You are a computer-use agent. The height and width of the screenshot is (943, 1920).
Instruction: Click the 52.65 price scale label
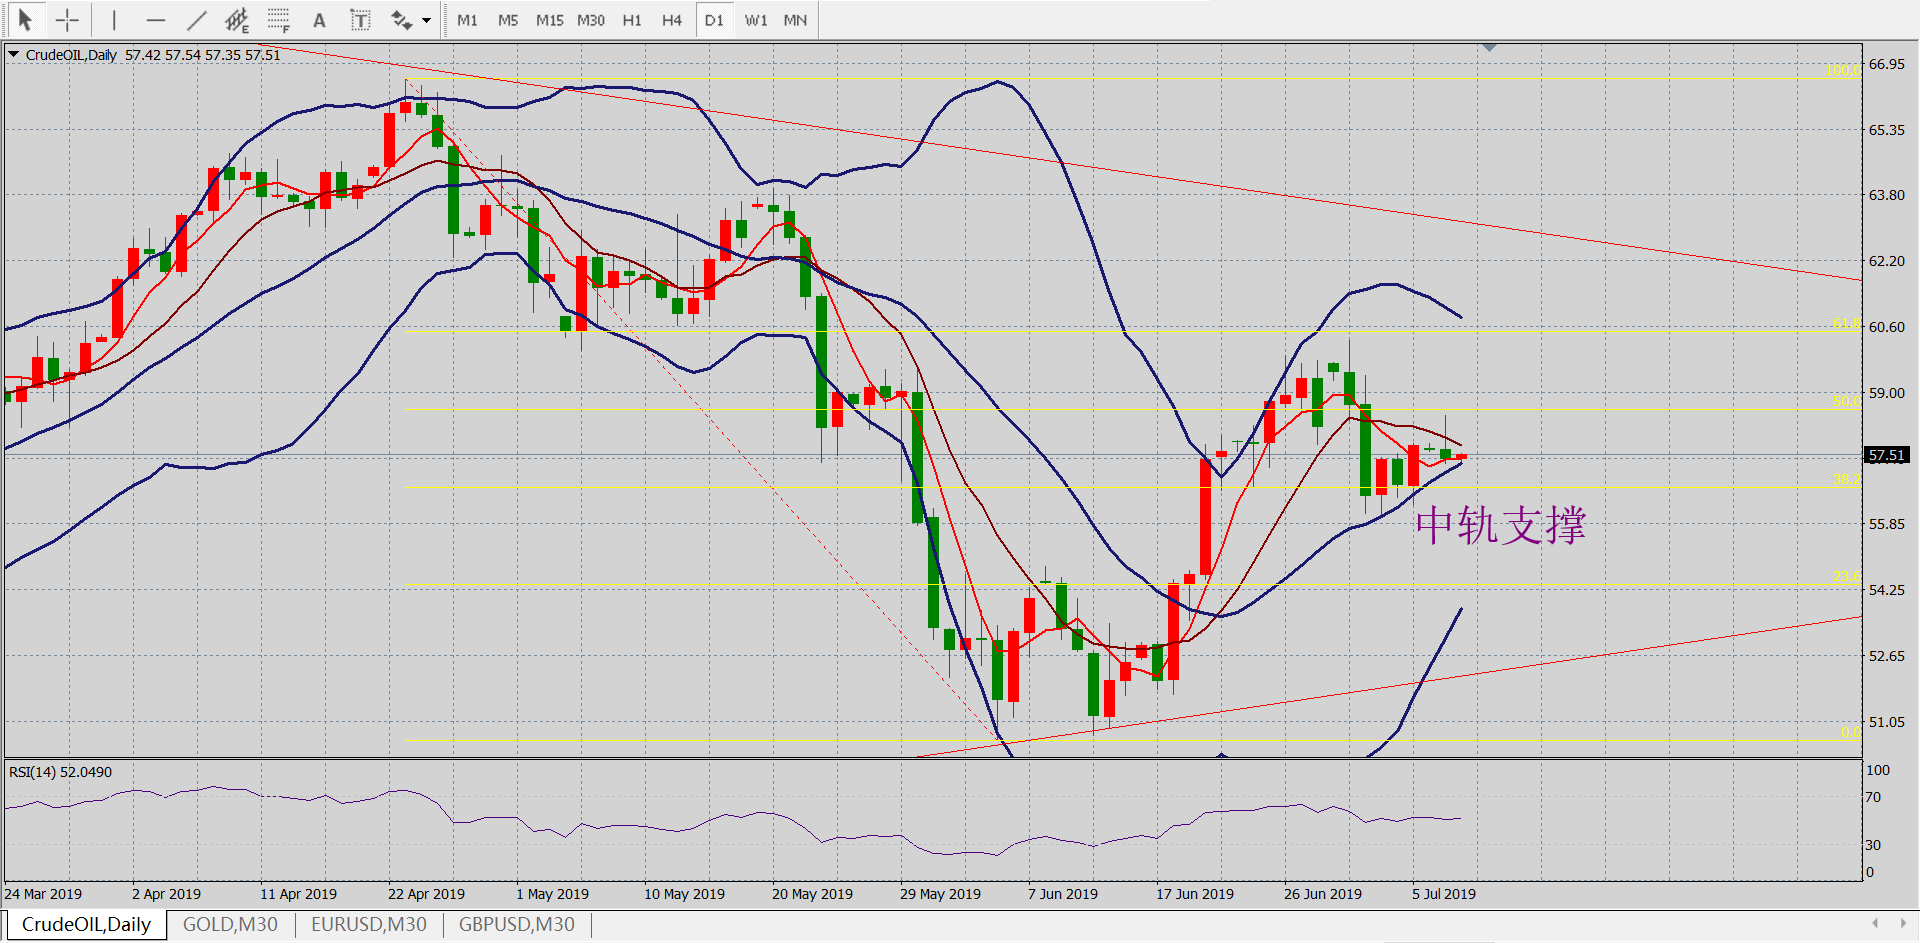click(1887, 656)
